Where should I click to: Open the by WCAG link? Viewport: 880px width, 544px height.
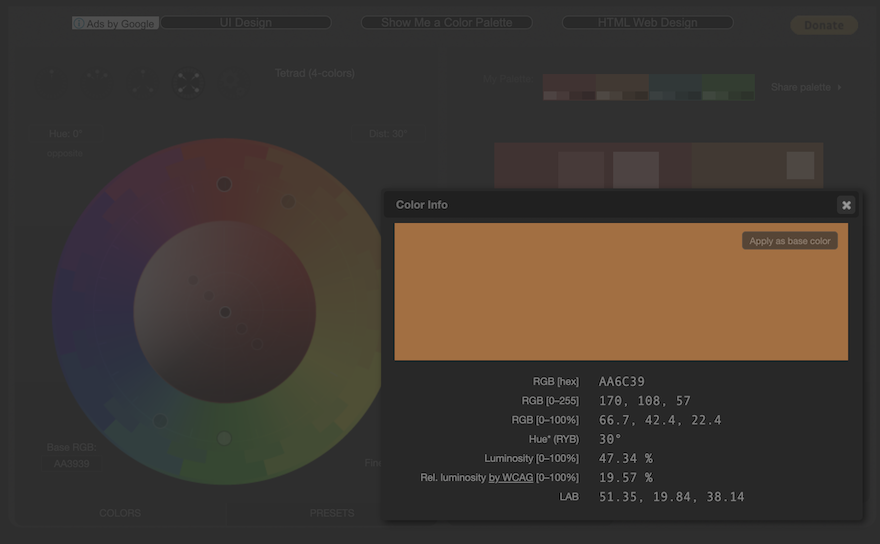tap(510, 478)
